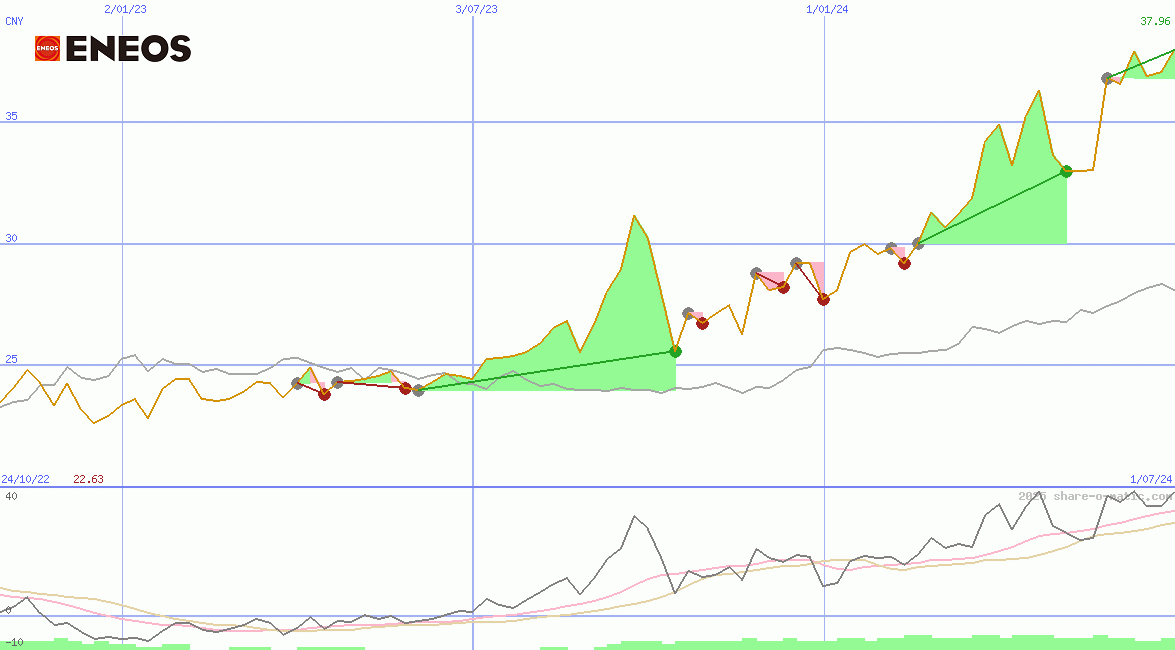Image resolution: width=1175 pixels, height=650 pixels.
Task: Click the leftmost red marker dot on price line
Action: coord(324,394)
